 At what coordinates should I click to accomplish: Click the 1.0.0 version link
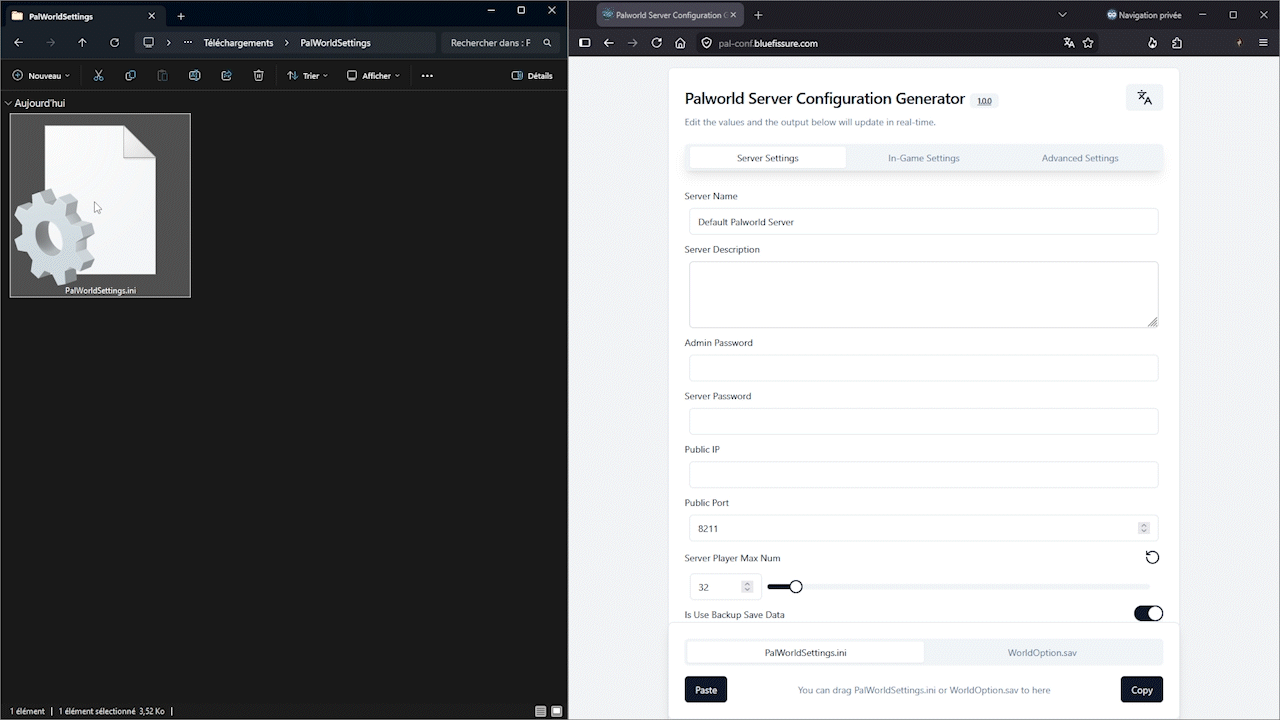tap(985, 101)
